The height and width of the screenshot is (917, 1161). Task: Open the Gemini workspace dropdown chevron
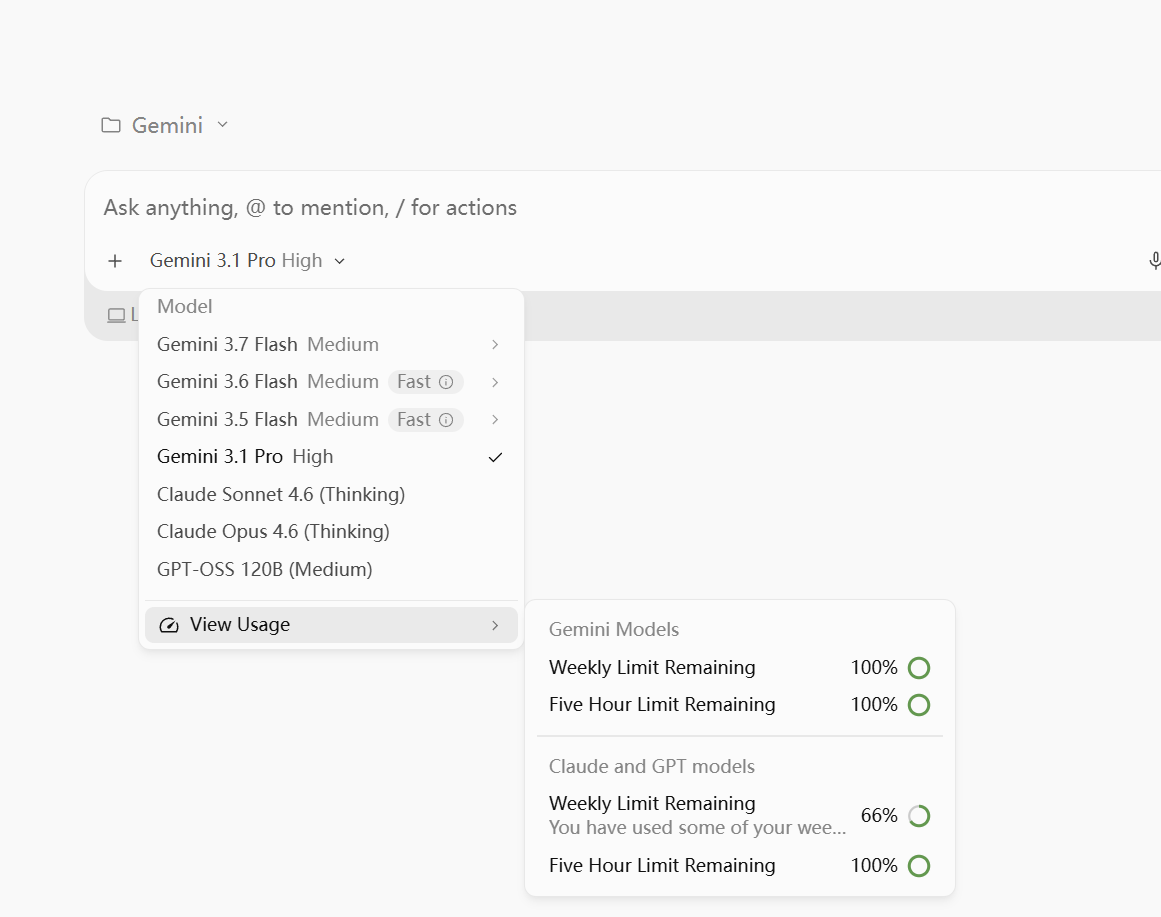(x=222, y=125)
